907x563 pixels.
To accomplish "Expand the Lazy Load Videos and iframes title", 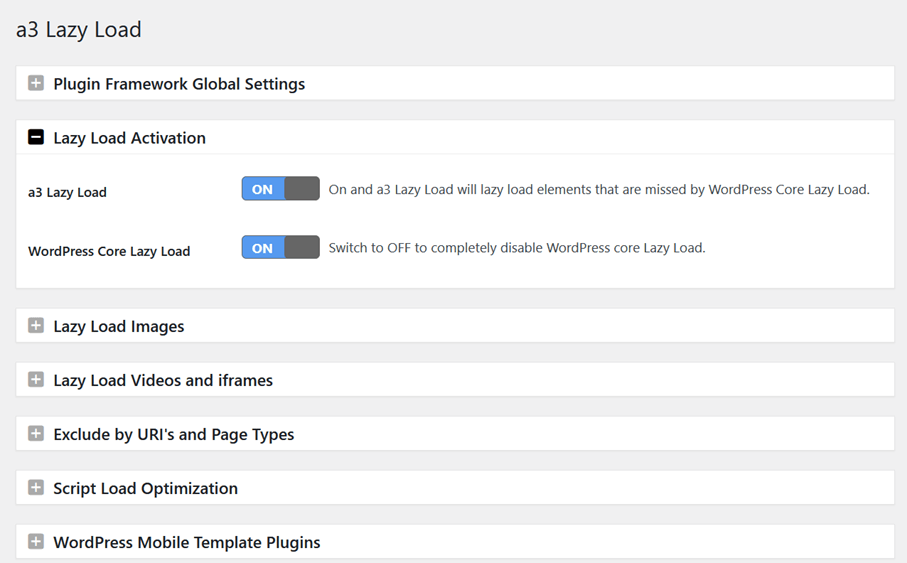I will click(163, 380).
